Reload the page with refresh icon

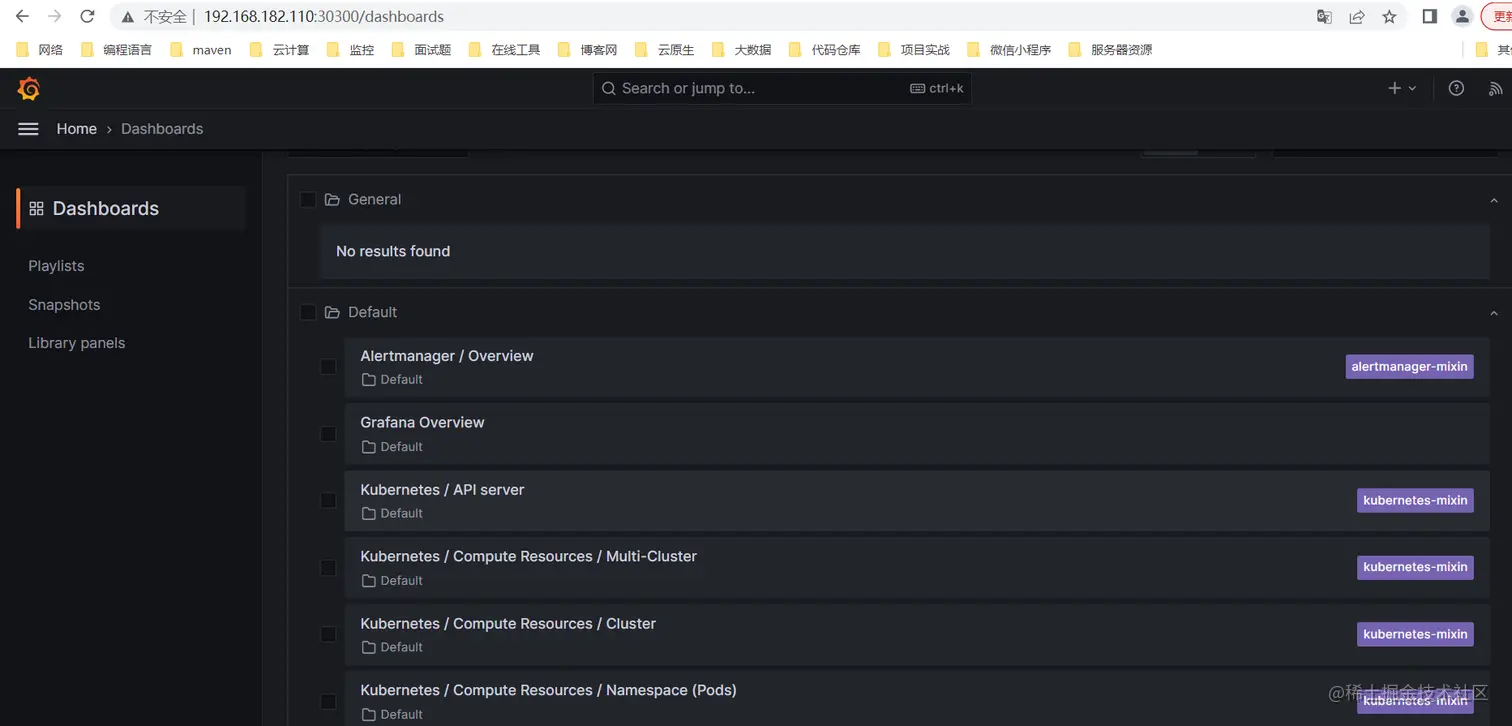pos(88,16)
